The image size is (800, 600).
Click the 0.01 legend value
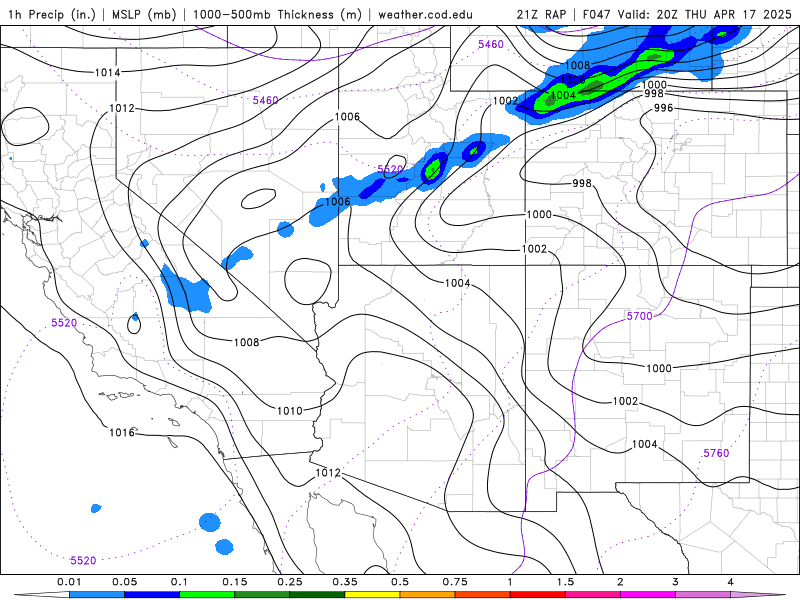click(69, 582)
